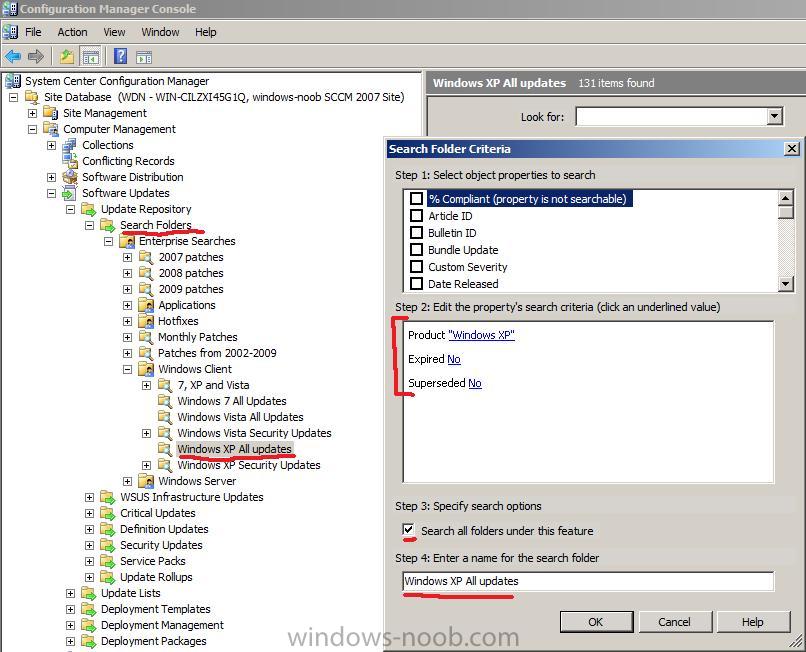Click the Update Repository folder icon
The width and height of the screenshot is (806, 652).
tap(88, 209)
